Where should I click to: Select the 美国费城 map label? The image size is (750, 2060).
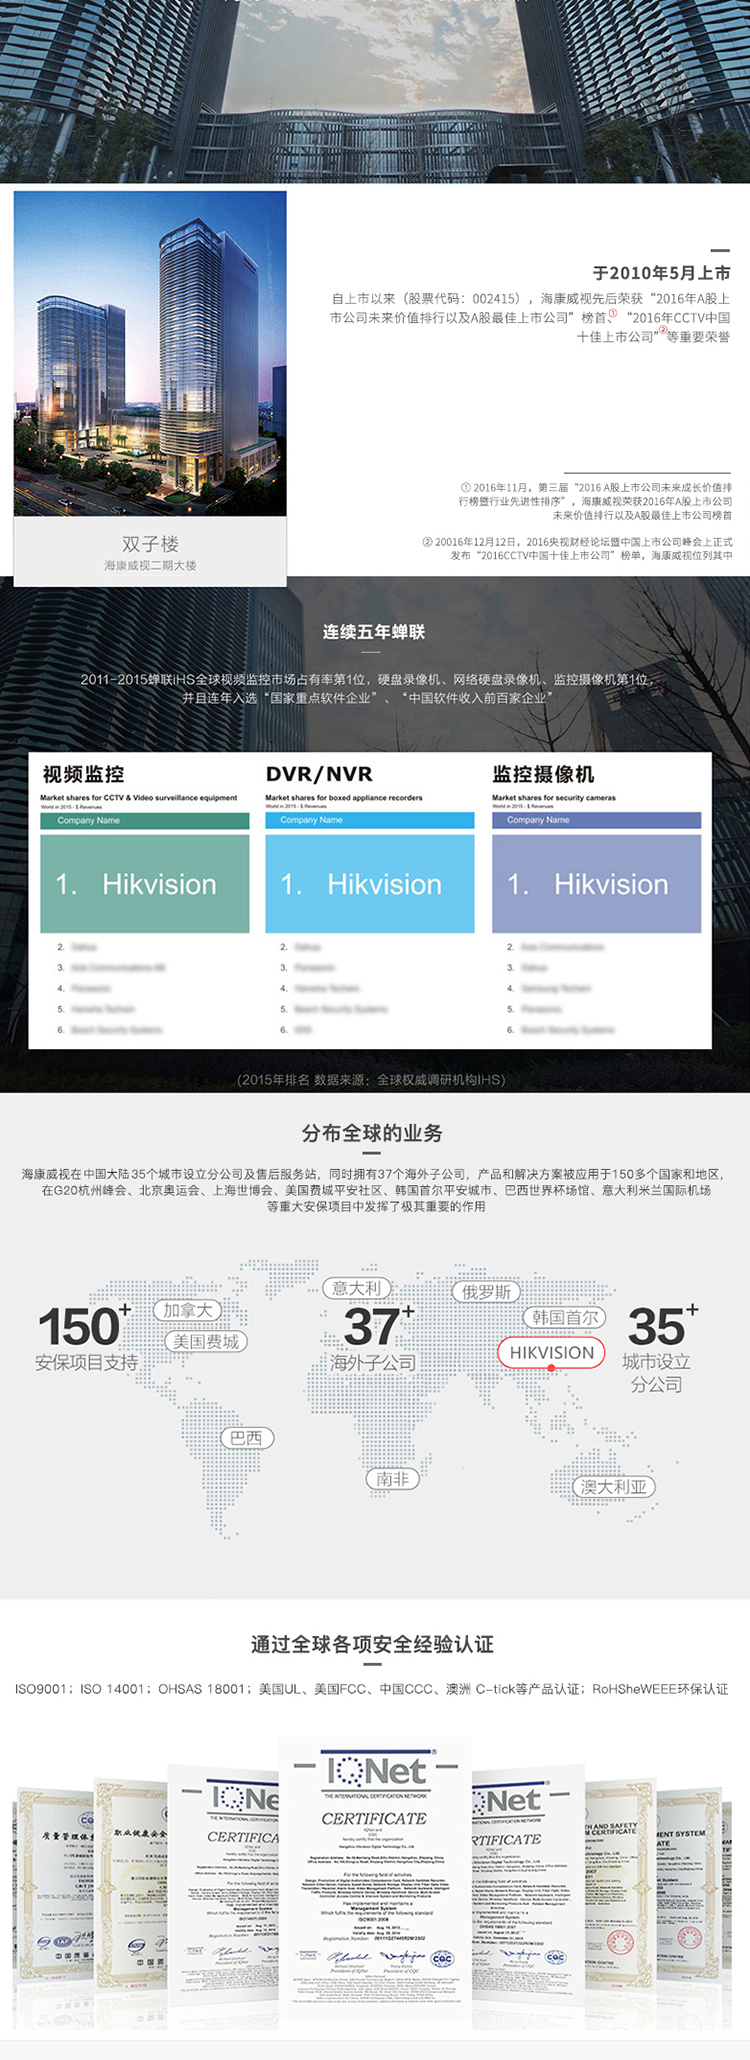206,1342
